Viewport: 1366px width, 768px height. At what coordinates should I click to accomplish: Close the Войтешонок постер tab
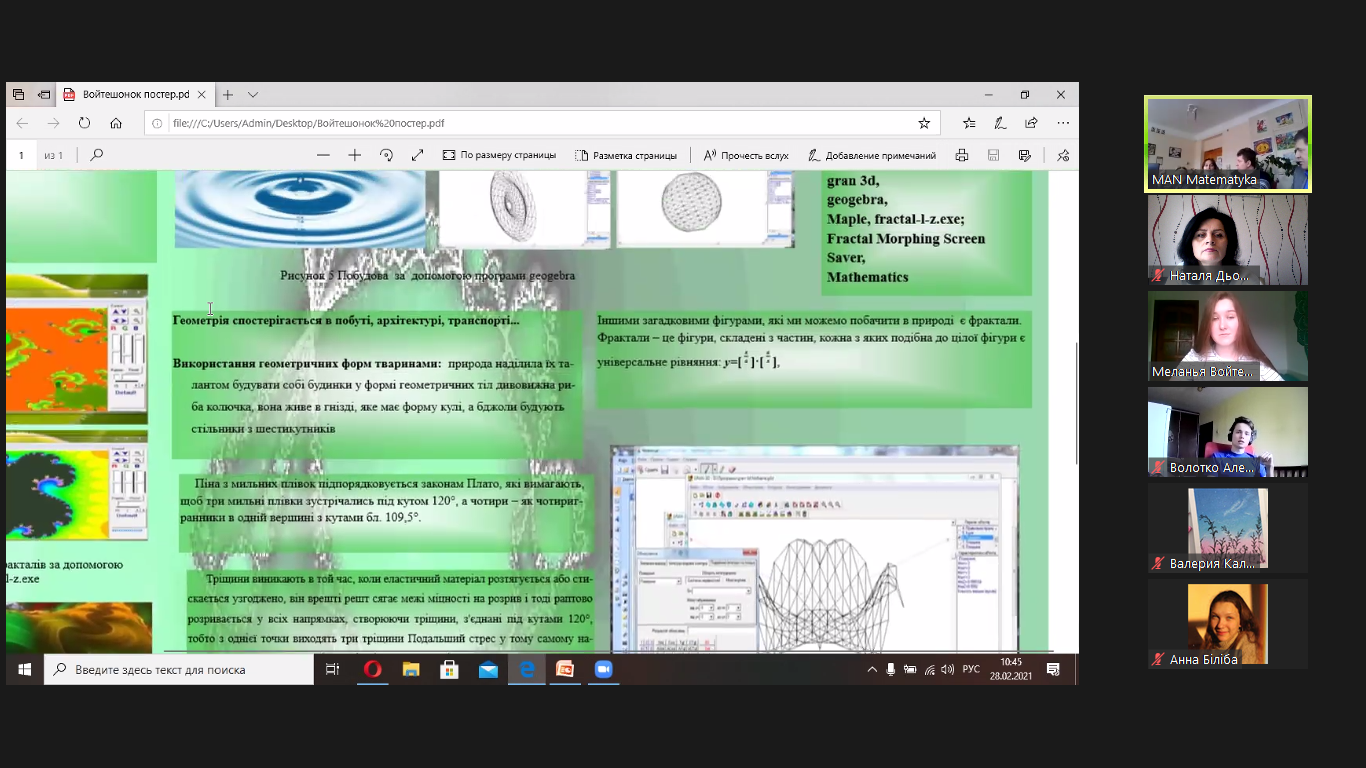click(x=202, y=94)
